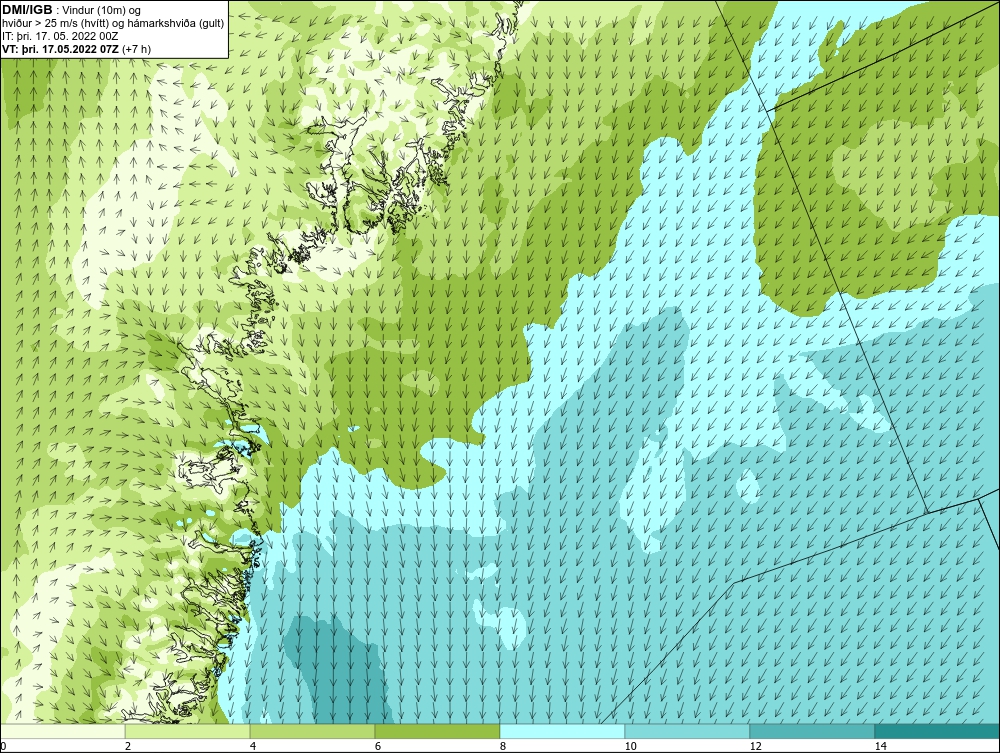
Task: Click the 8–10 m/s pale cyan swatch
Action: (562, 731)
